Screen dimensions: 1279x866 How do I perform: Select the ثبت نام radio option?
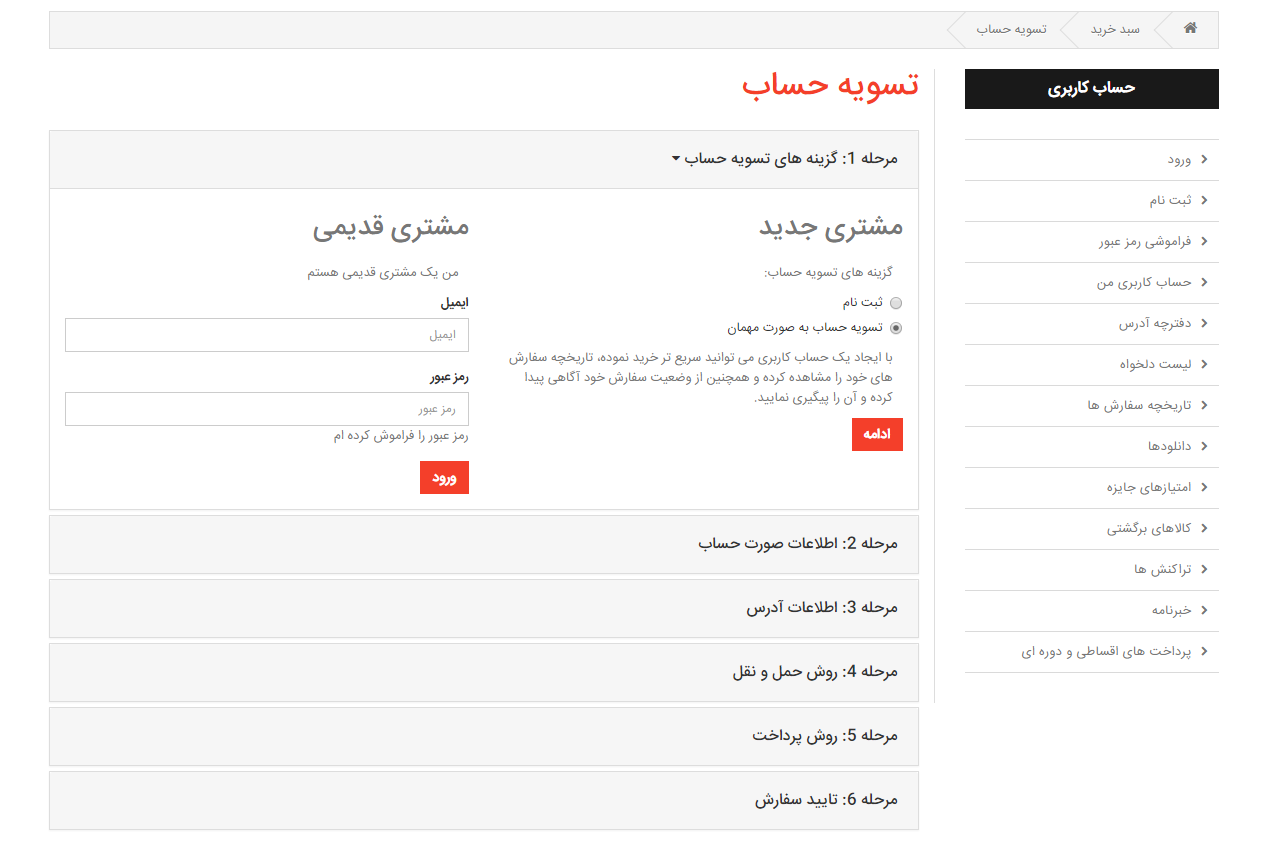coord(896,303)
